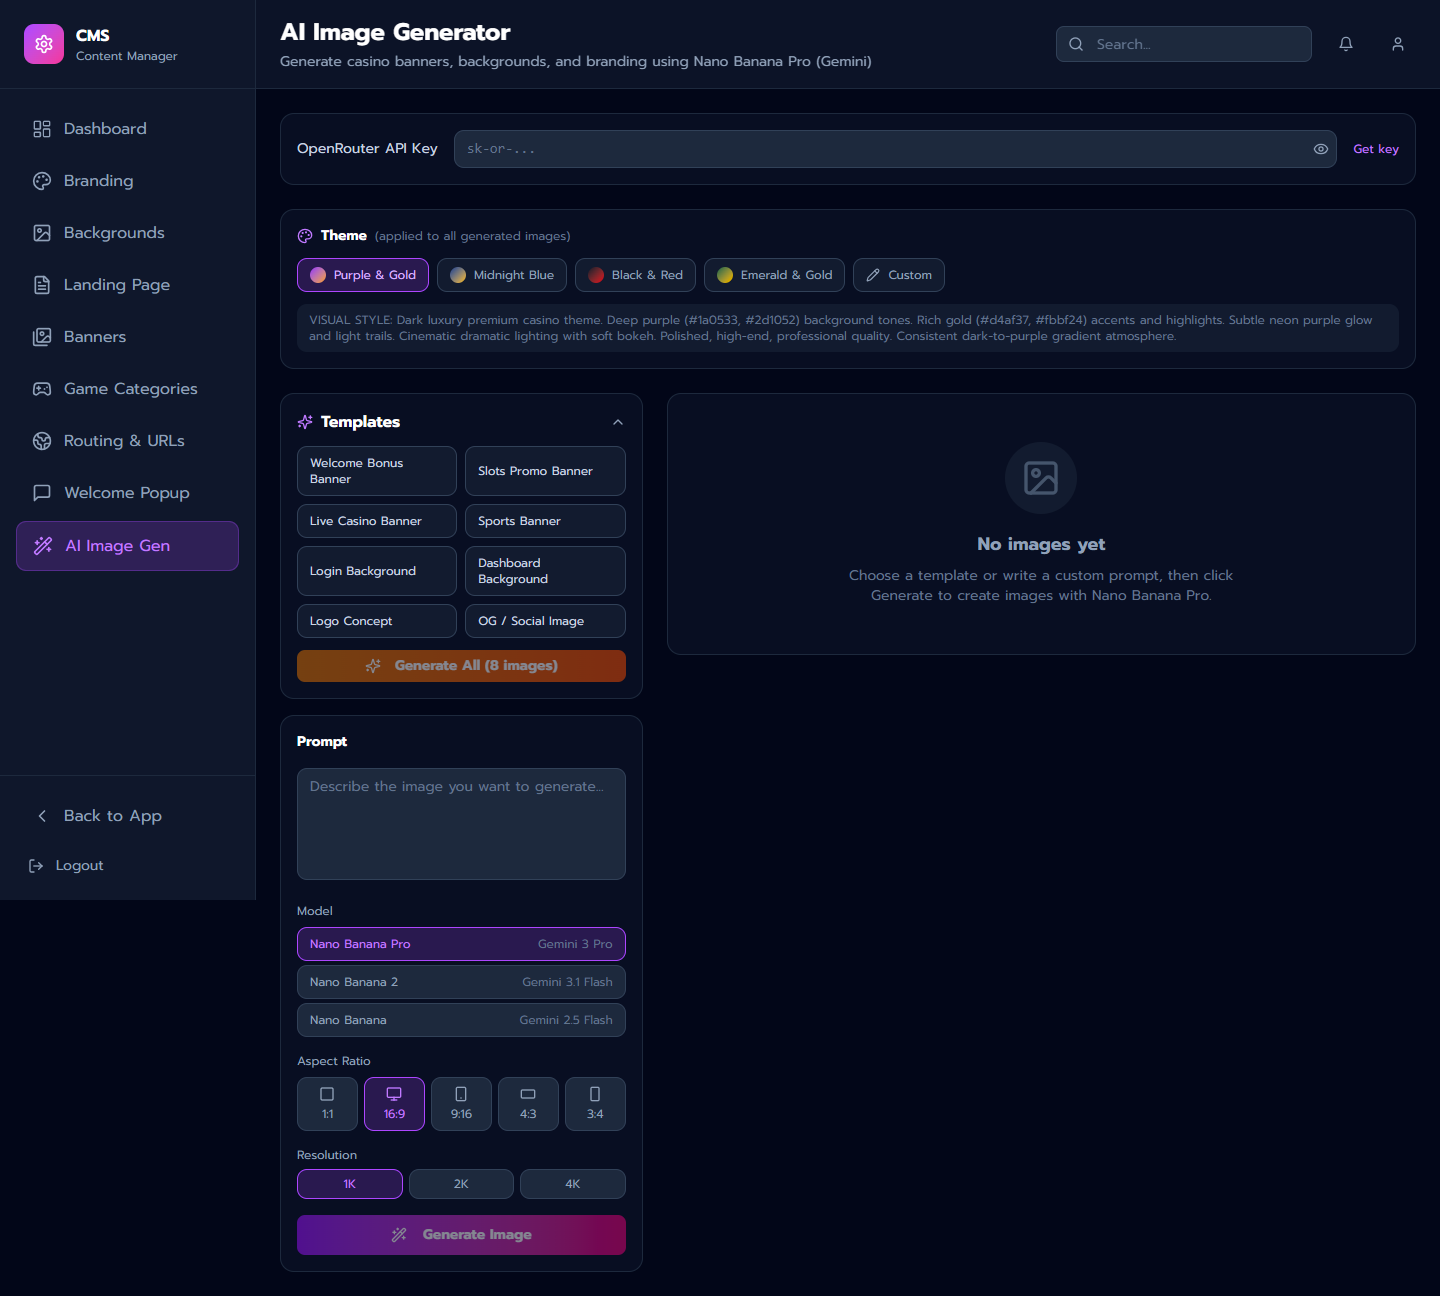Click the Logout door icon
The height and width of the screenshot is (1296, 1440).
[36, 866]
